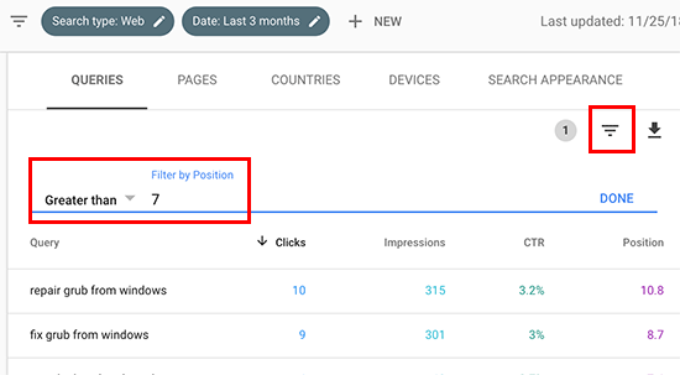680x375 pixels.
Task: Click NEW to add a filter
Action: (388, 21)
